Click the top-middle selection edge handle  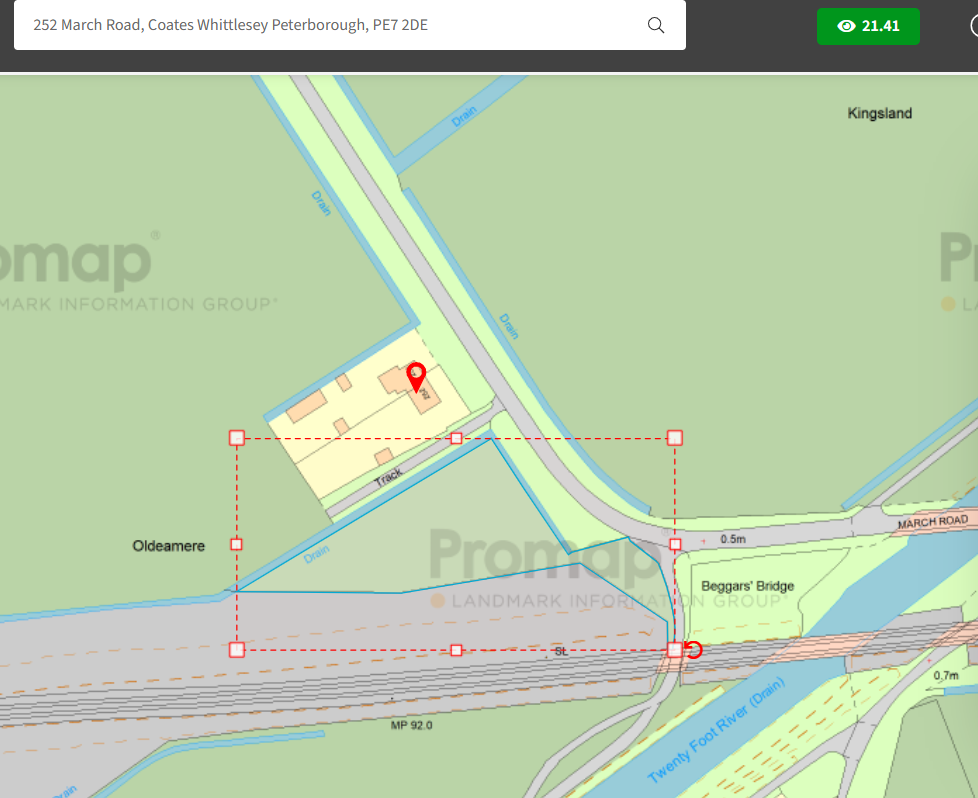(x=456, y=439)
